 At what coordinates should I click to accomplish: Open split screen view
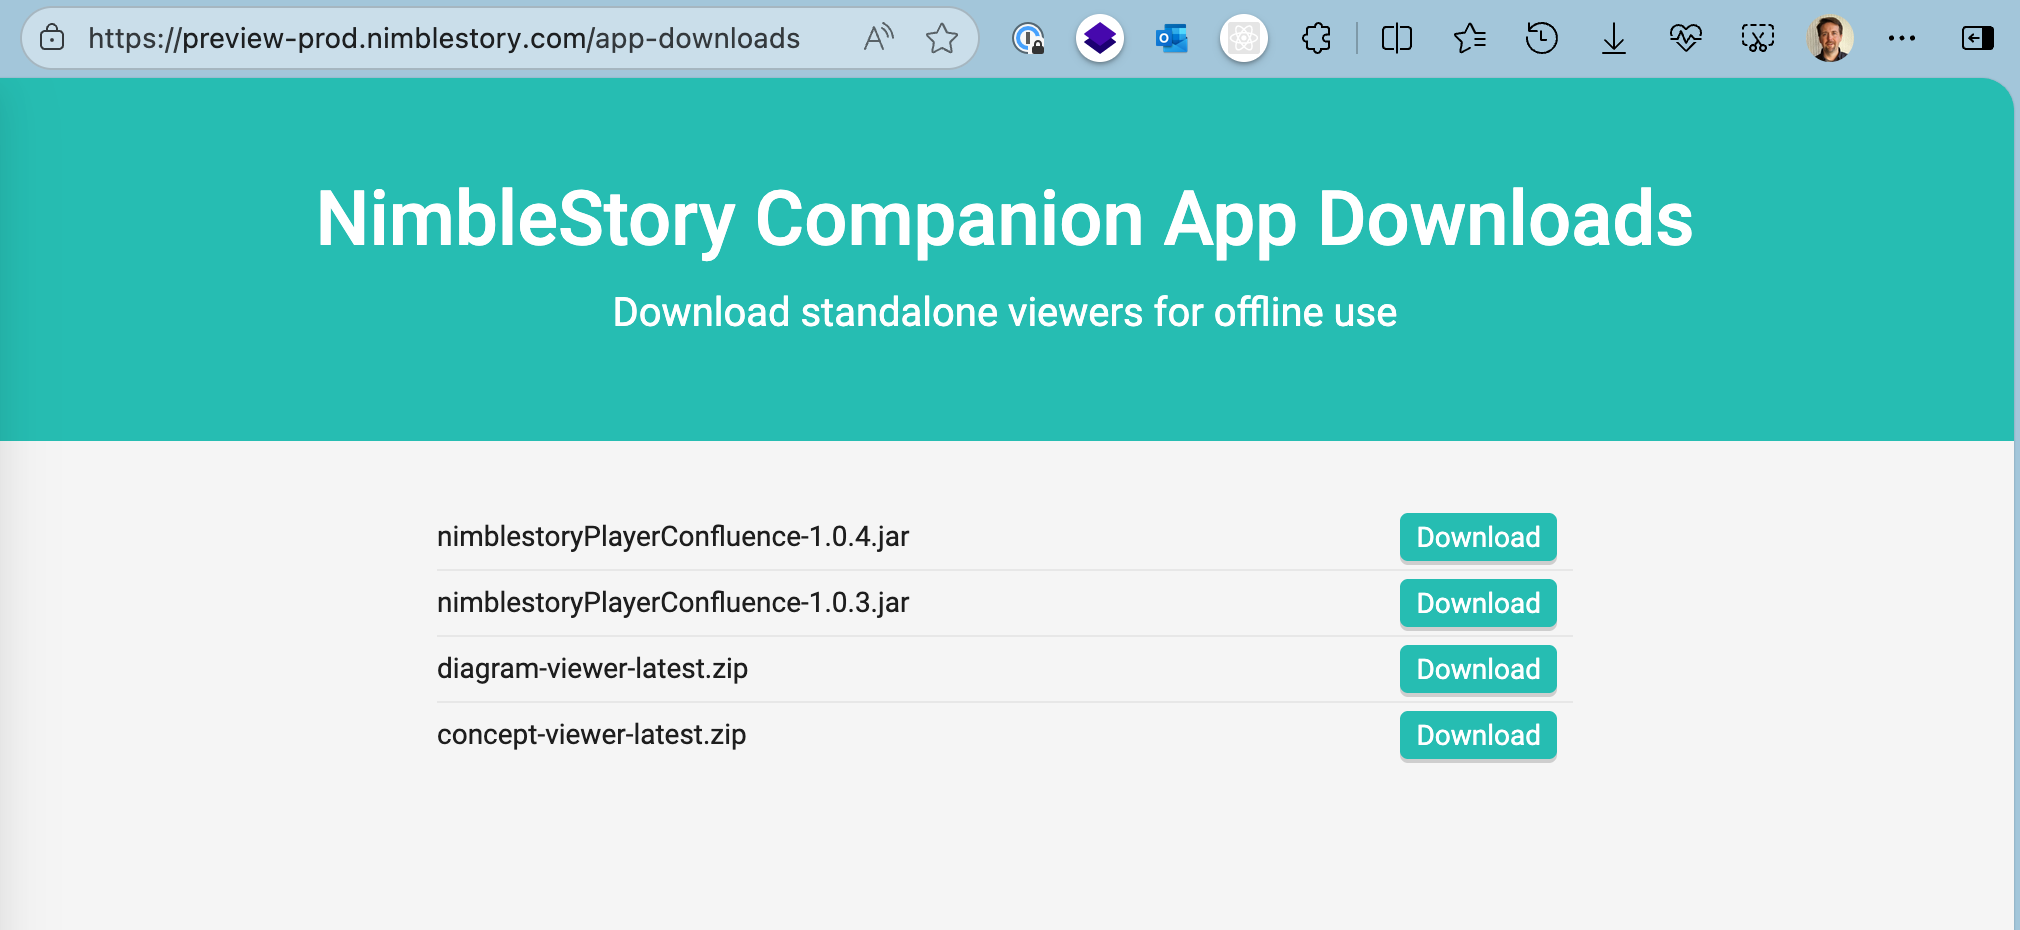[x=1396, y=38]
